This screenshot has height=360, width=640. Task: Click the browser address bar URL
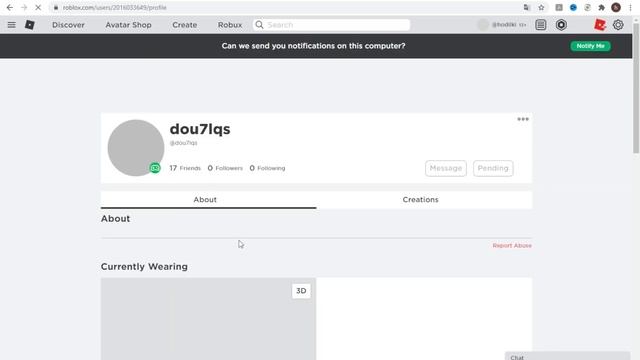pos(115,7)
